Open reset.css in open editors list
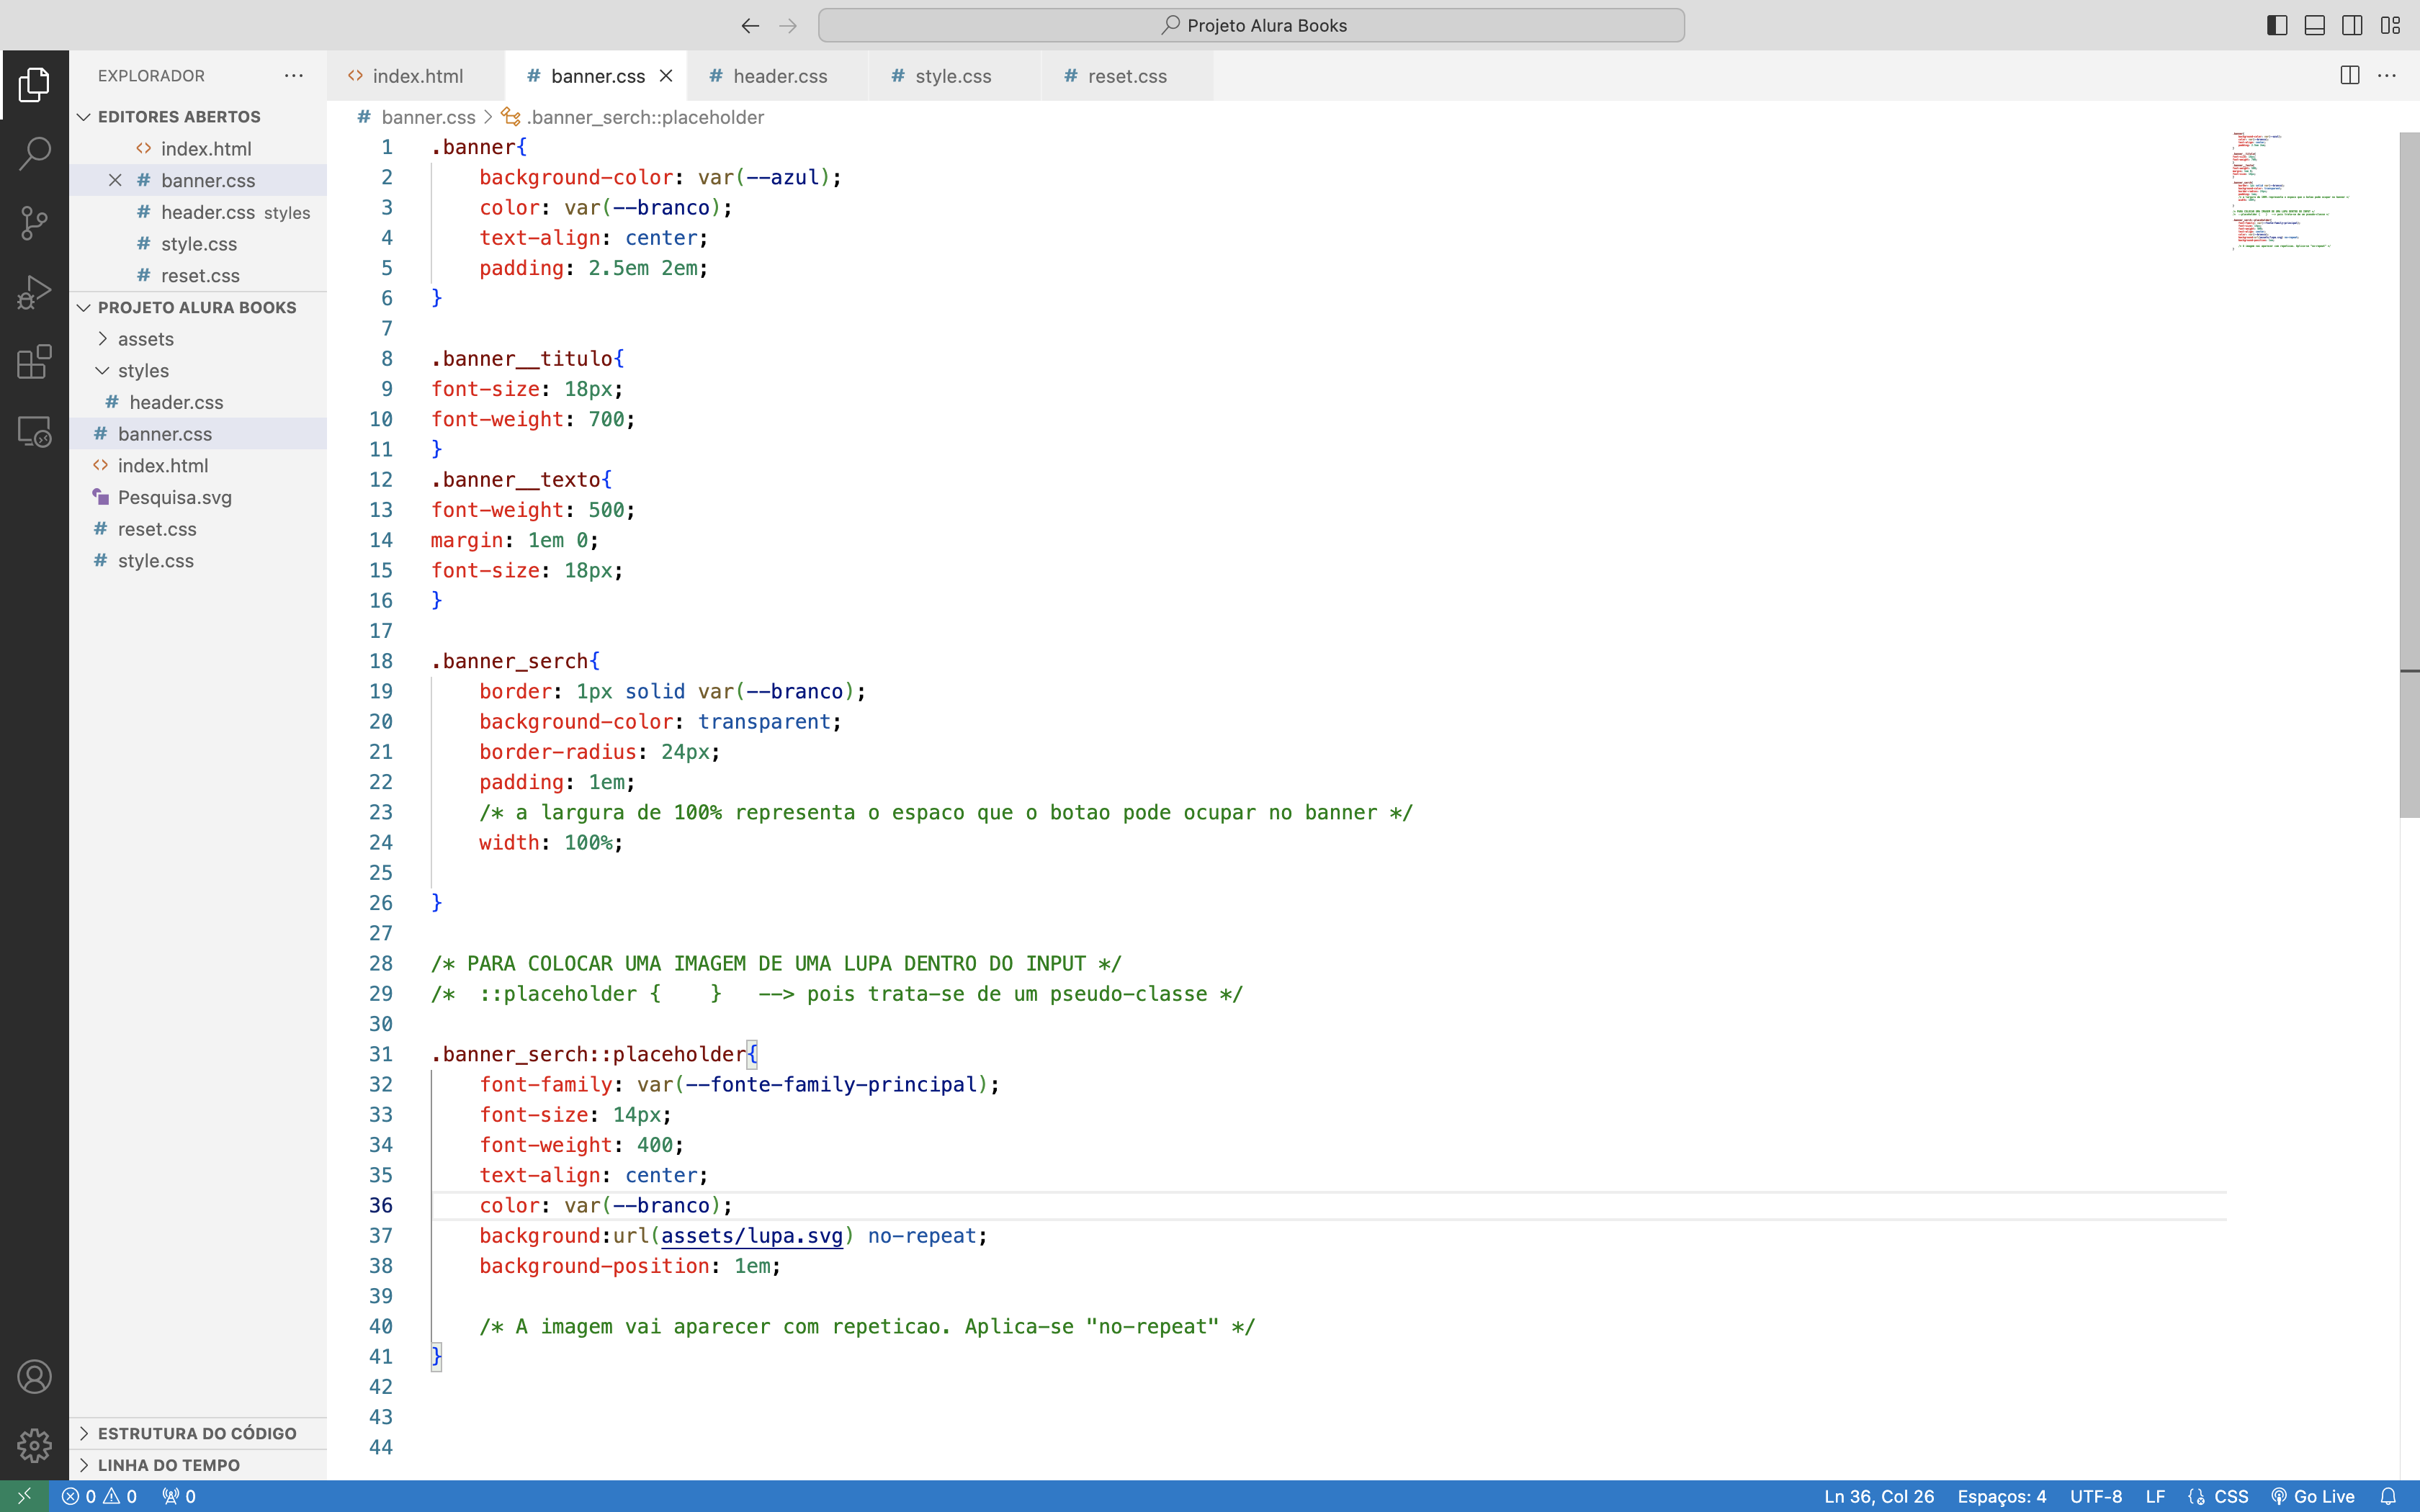 (x=198, y=276)
